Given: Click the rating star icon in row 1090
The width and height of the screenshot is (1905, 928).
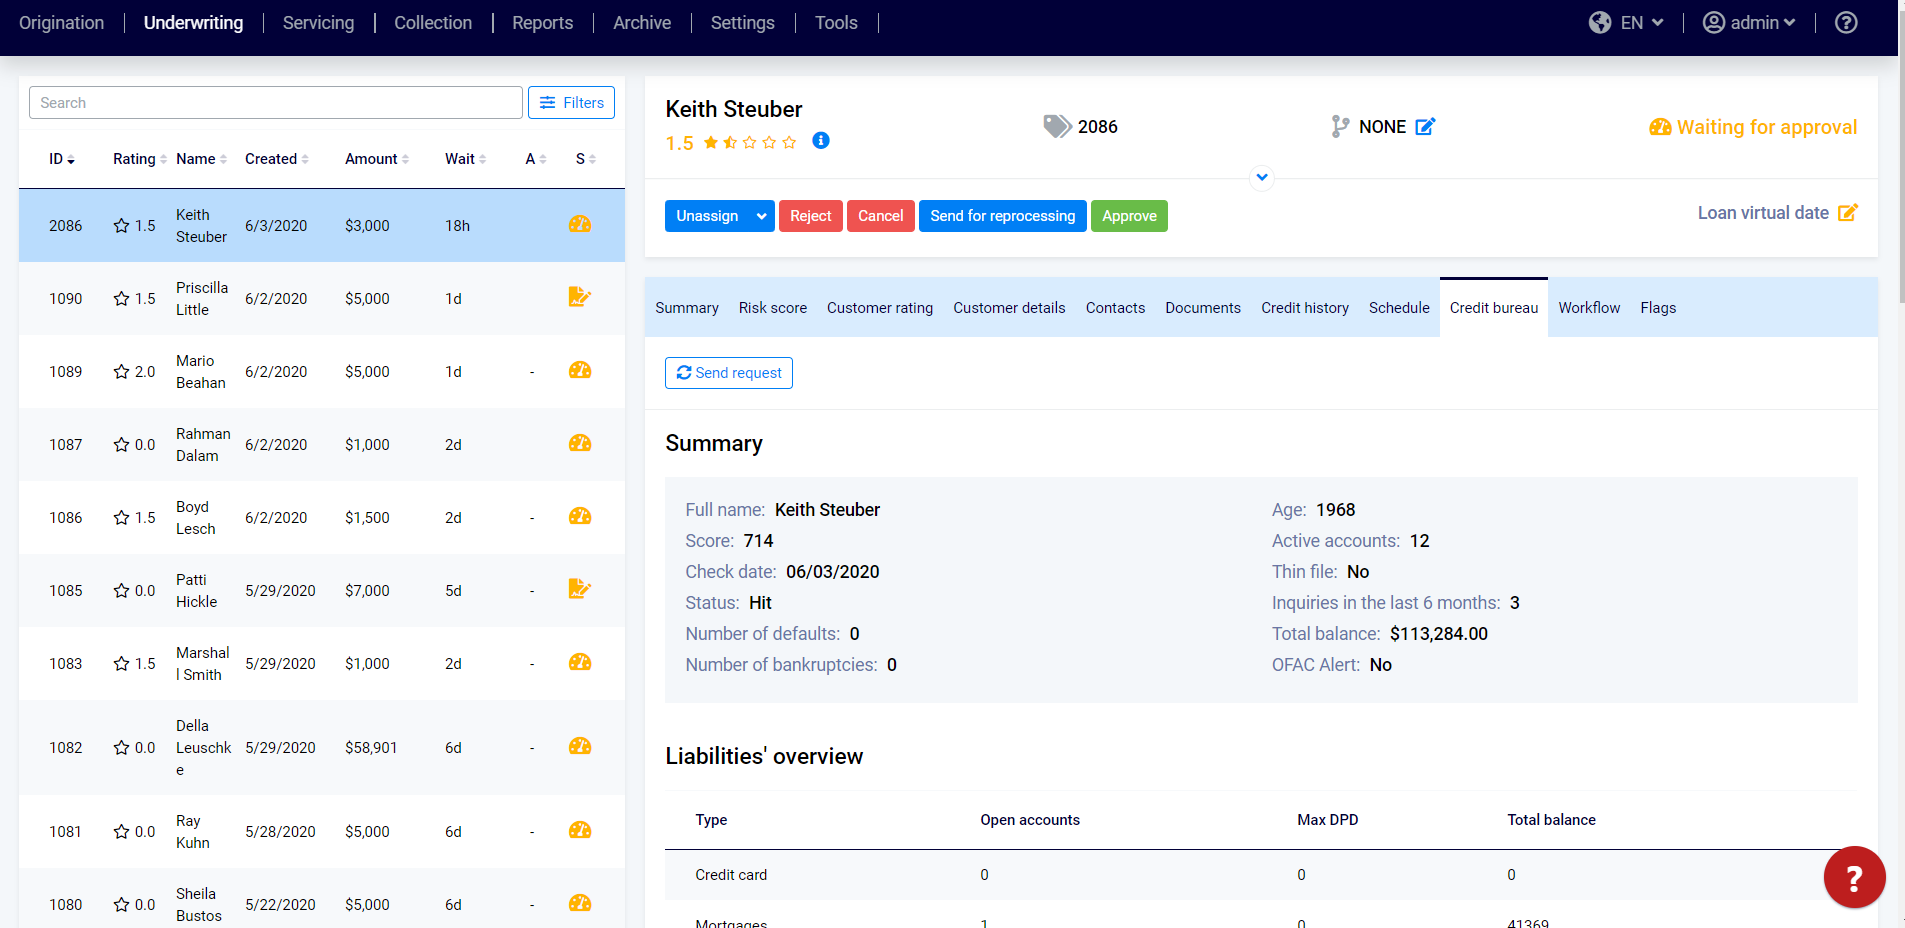Looking at the screenshot, I should pos(121,298).
